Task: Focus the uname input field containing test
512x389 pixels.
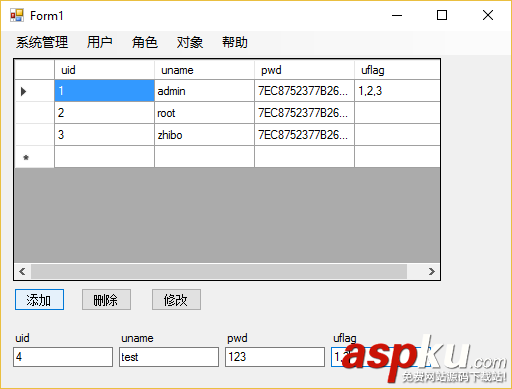Action: (x=169, y=357)
